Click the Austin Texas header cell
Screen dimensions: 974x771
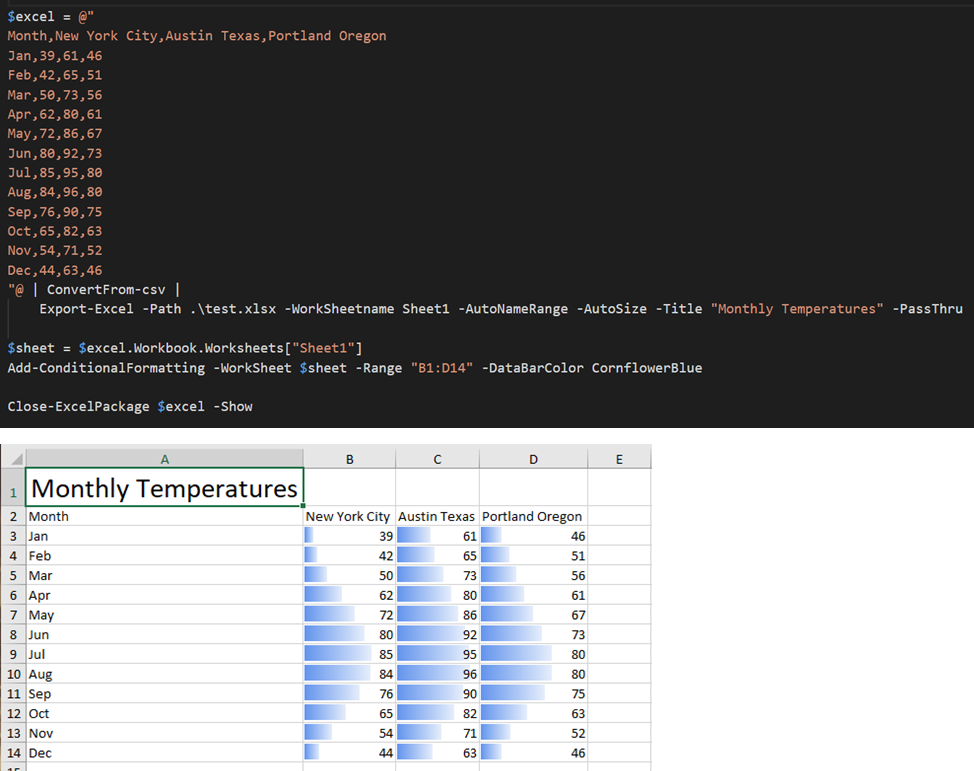[x=437, y=517]
